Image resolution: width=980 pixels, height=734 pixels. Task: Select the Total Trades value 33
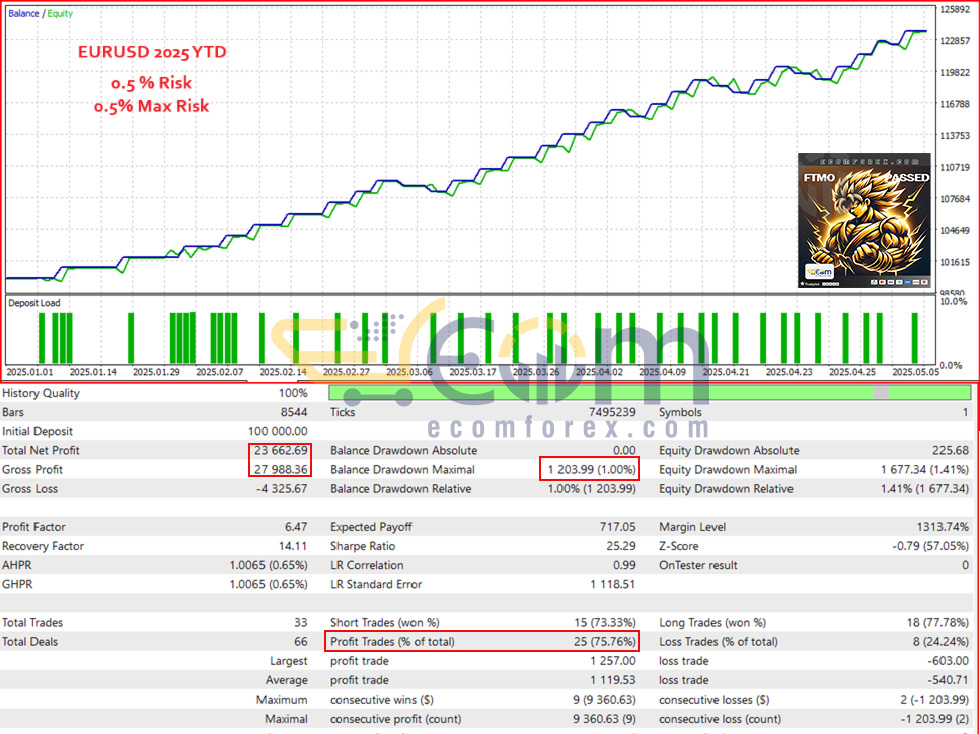pos(301,623)
